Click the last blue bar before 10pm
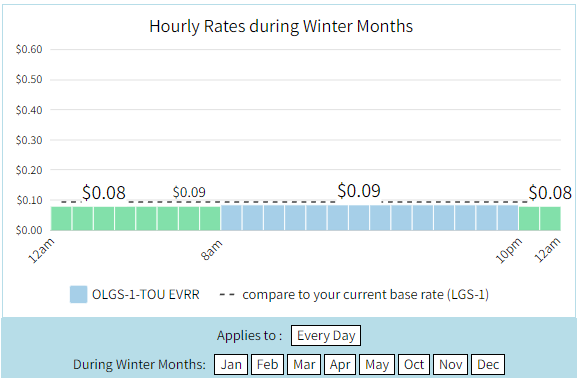The height and width of the screenshot is (378, 579). 508,219
